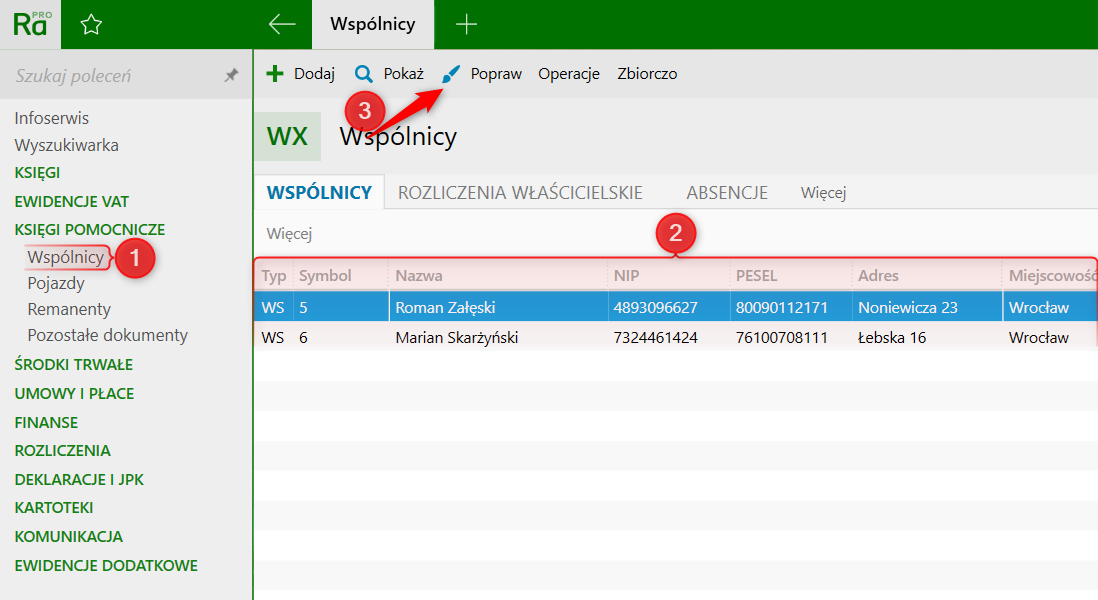Click PESEL value 76100708111
The image size is (1098, 600).
(x=781, y=337)
